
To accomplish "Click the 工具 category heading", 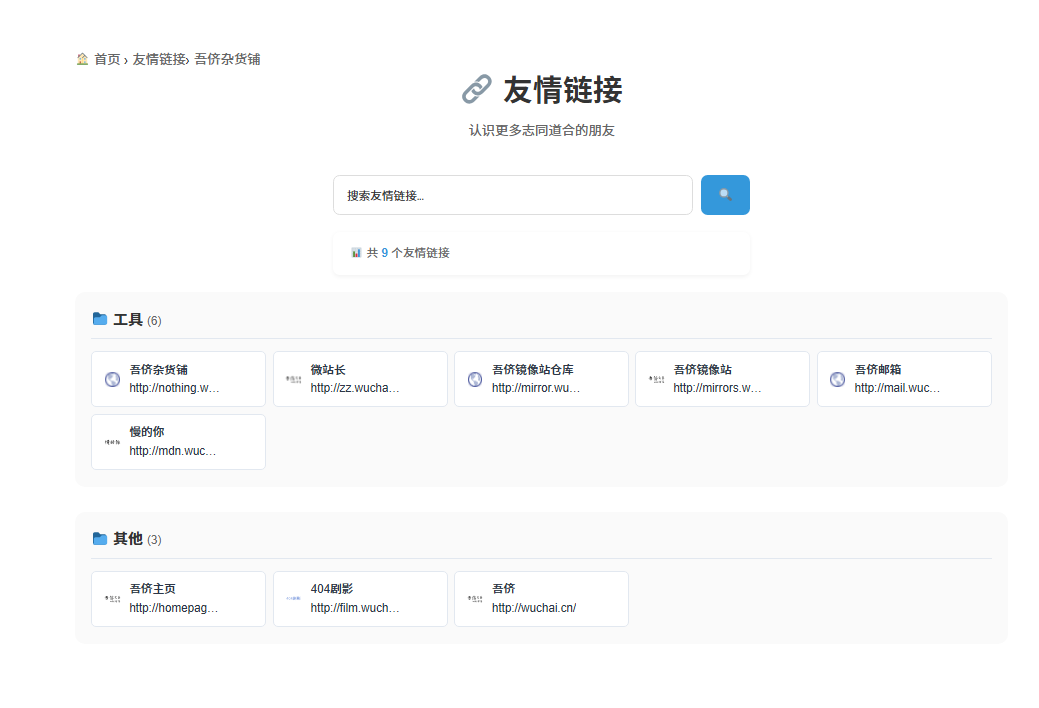I will click(128, 320).
